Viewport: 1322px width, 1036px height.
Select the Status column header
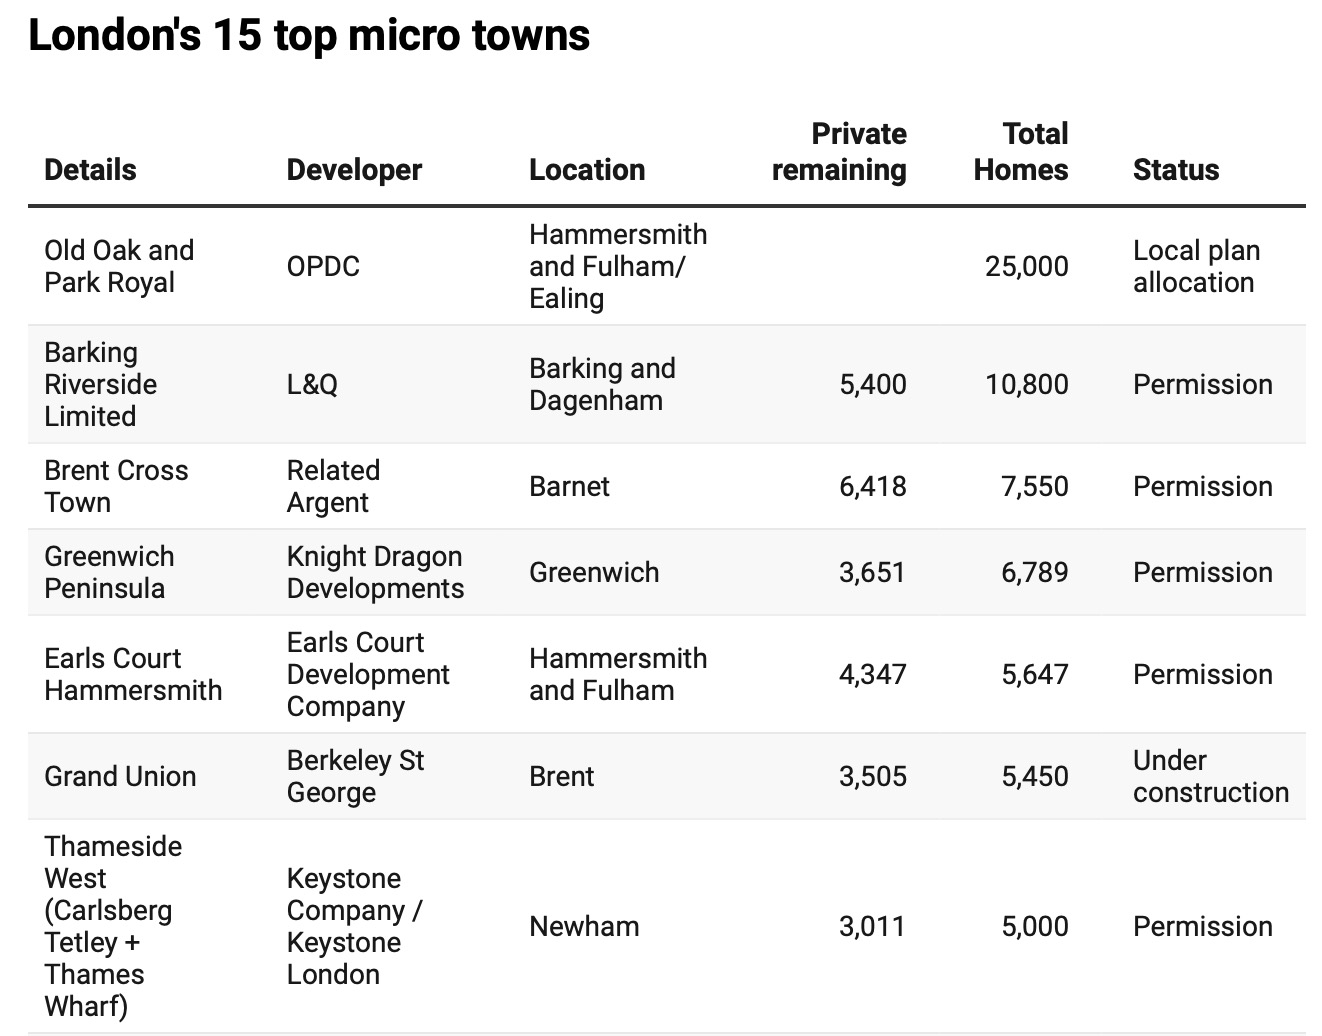1175,170
